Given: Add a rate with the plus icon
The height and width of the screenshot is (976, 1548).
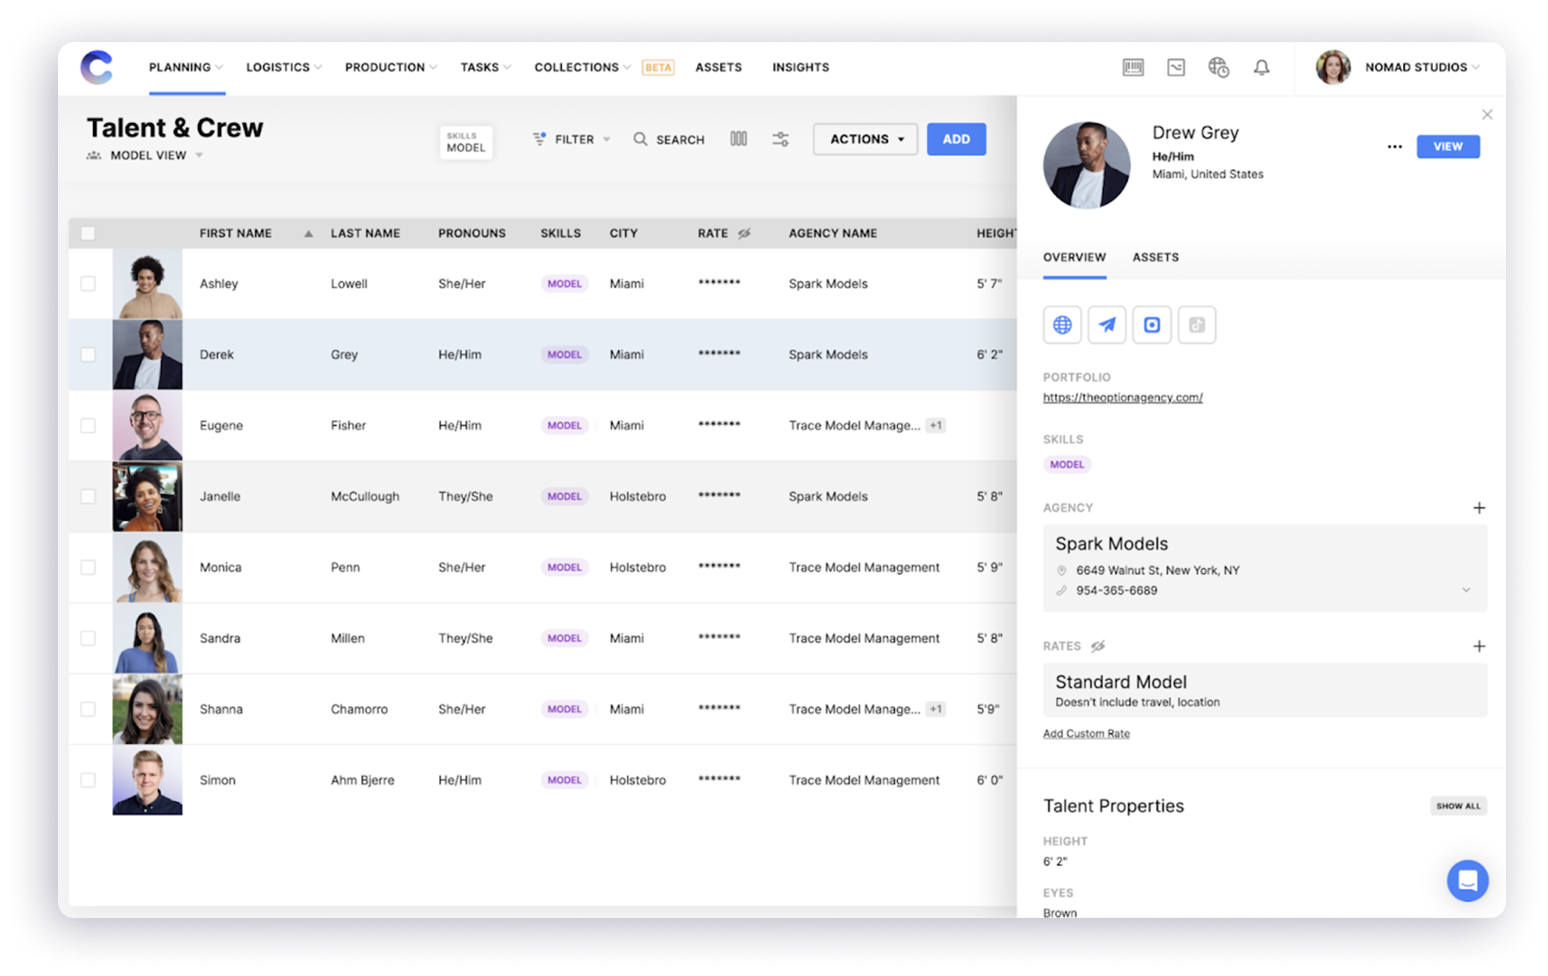Looking at the screenshot, I should (x=1479, y=646).
